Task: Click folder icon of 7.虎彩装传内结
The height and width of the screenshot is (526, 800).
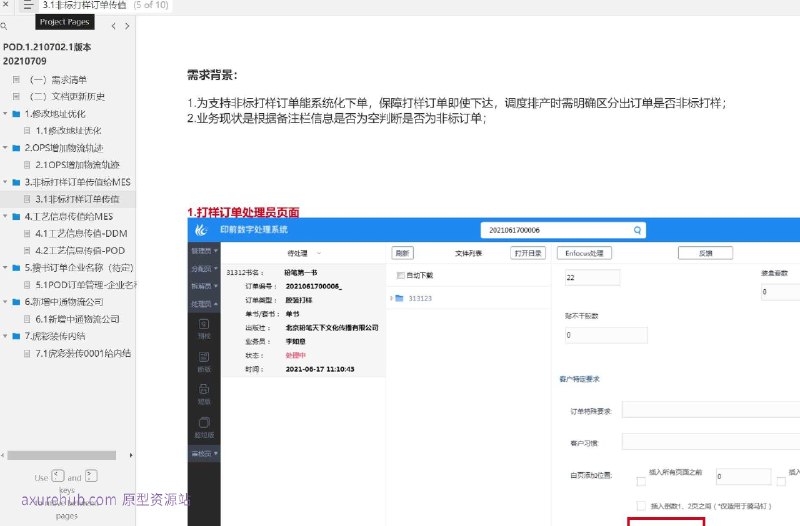Action: [x=16, y=336]
